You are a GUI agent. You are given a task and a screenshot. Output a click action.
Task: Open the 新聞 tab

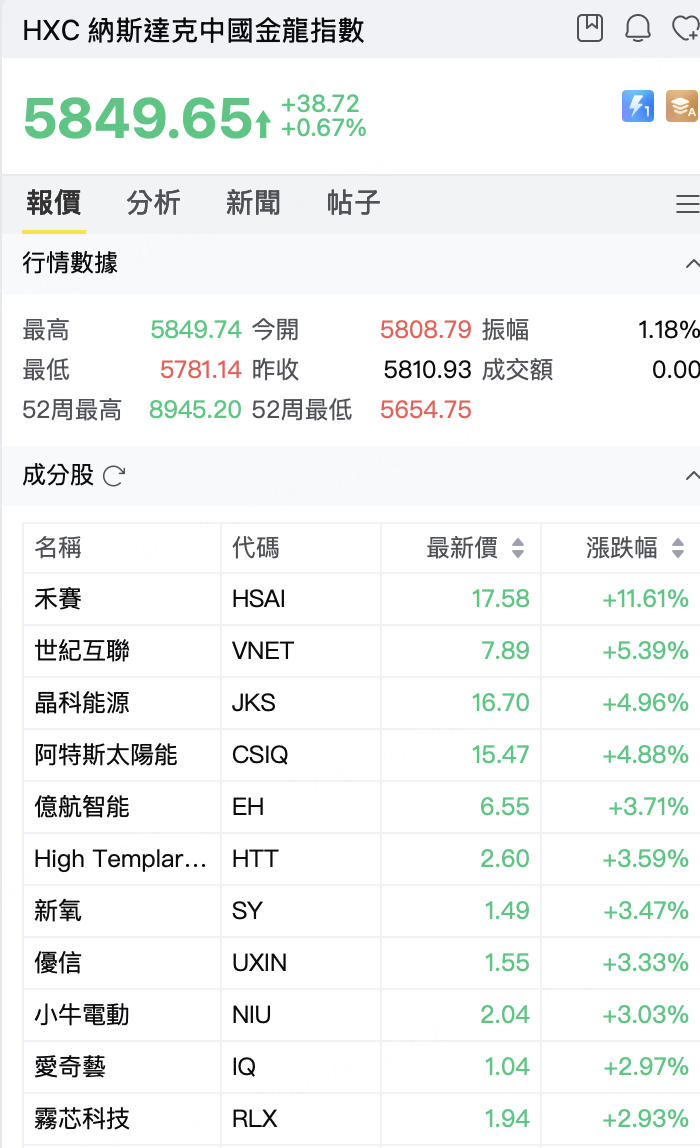pyautogui.click(x=253, y=203)
